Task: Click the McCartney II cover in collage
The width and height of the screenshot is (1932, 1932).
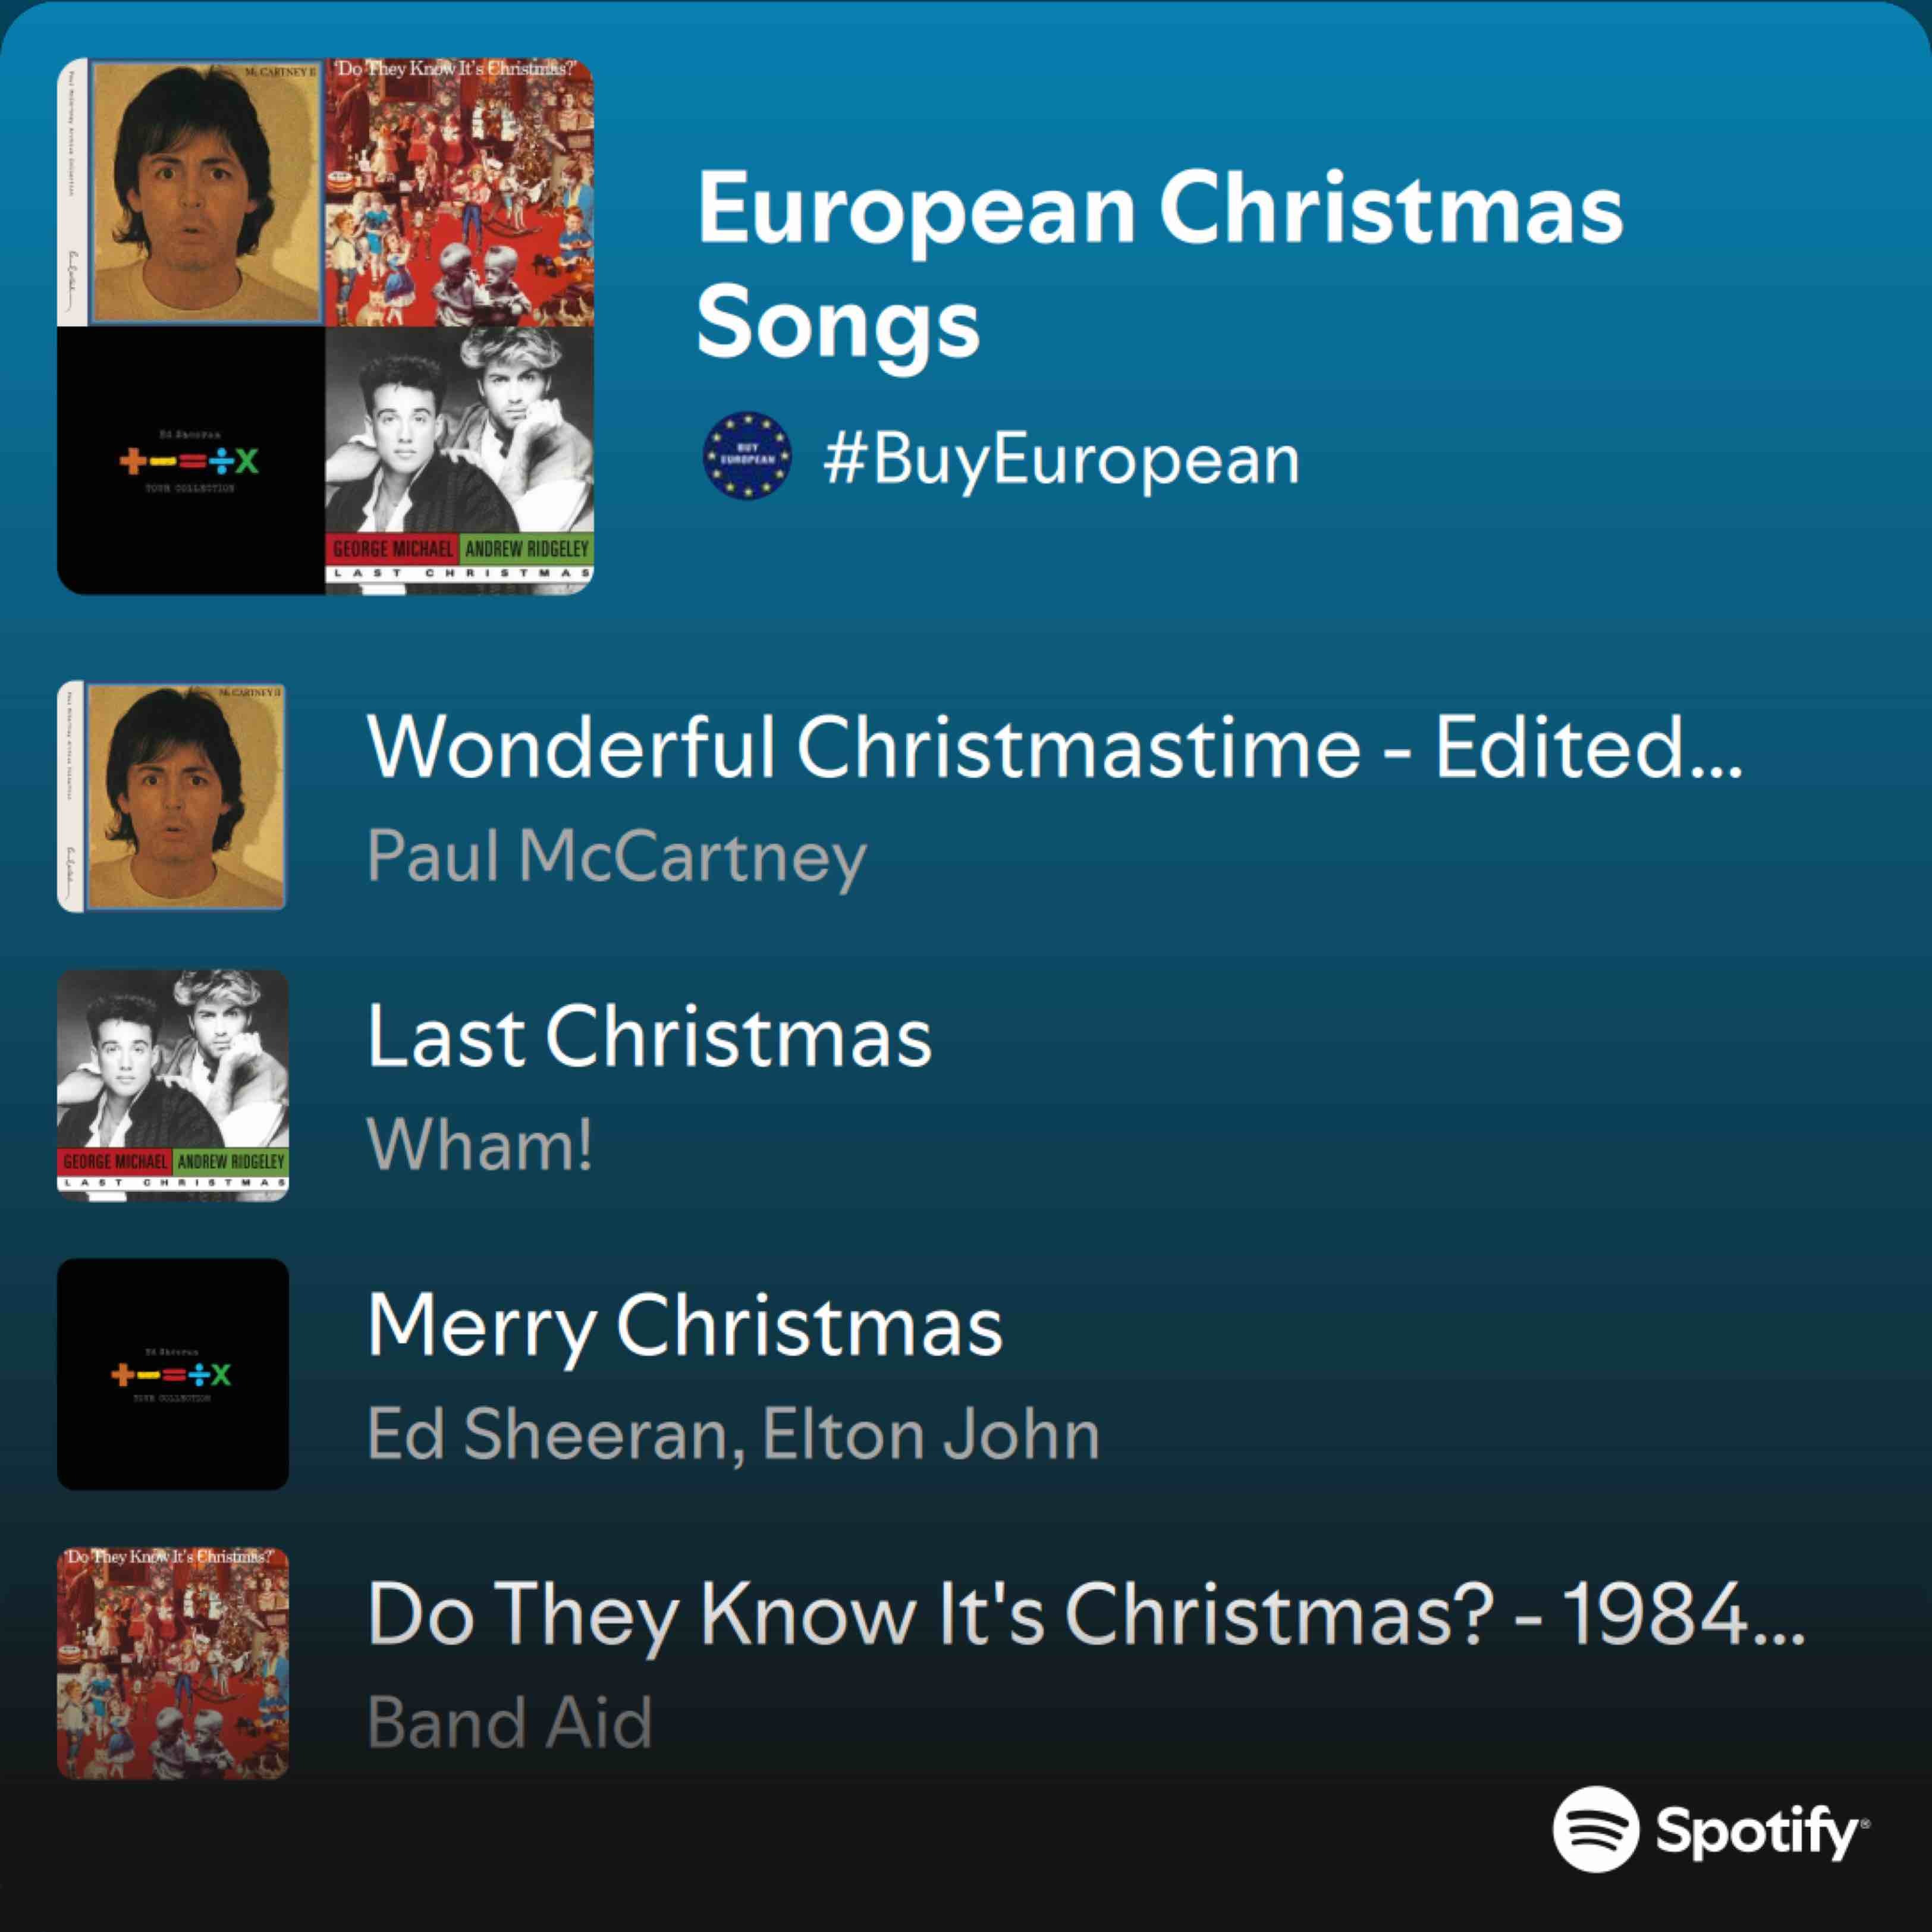Action: 191,192
